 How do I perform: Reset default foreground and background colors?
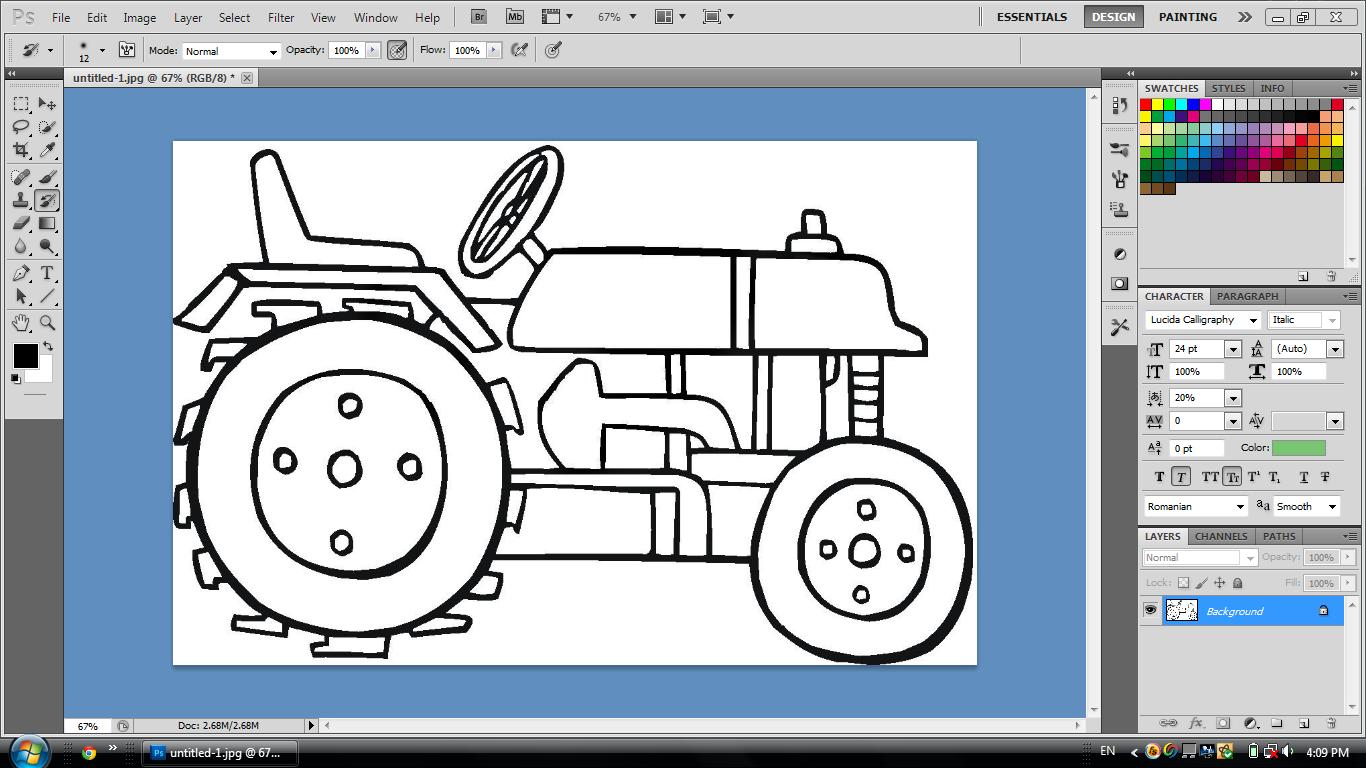(x=16, y=378)
